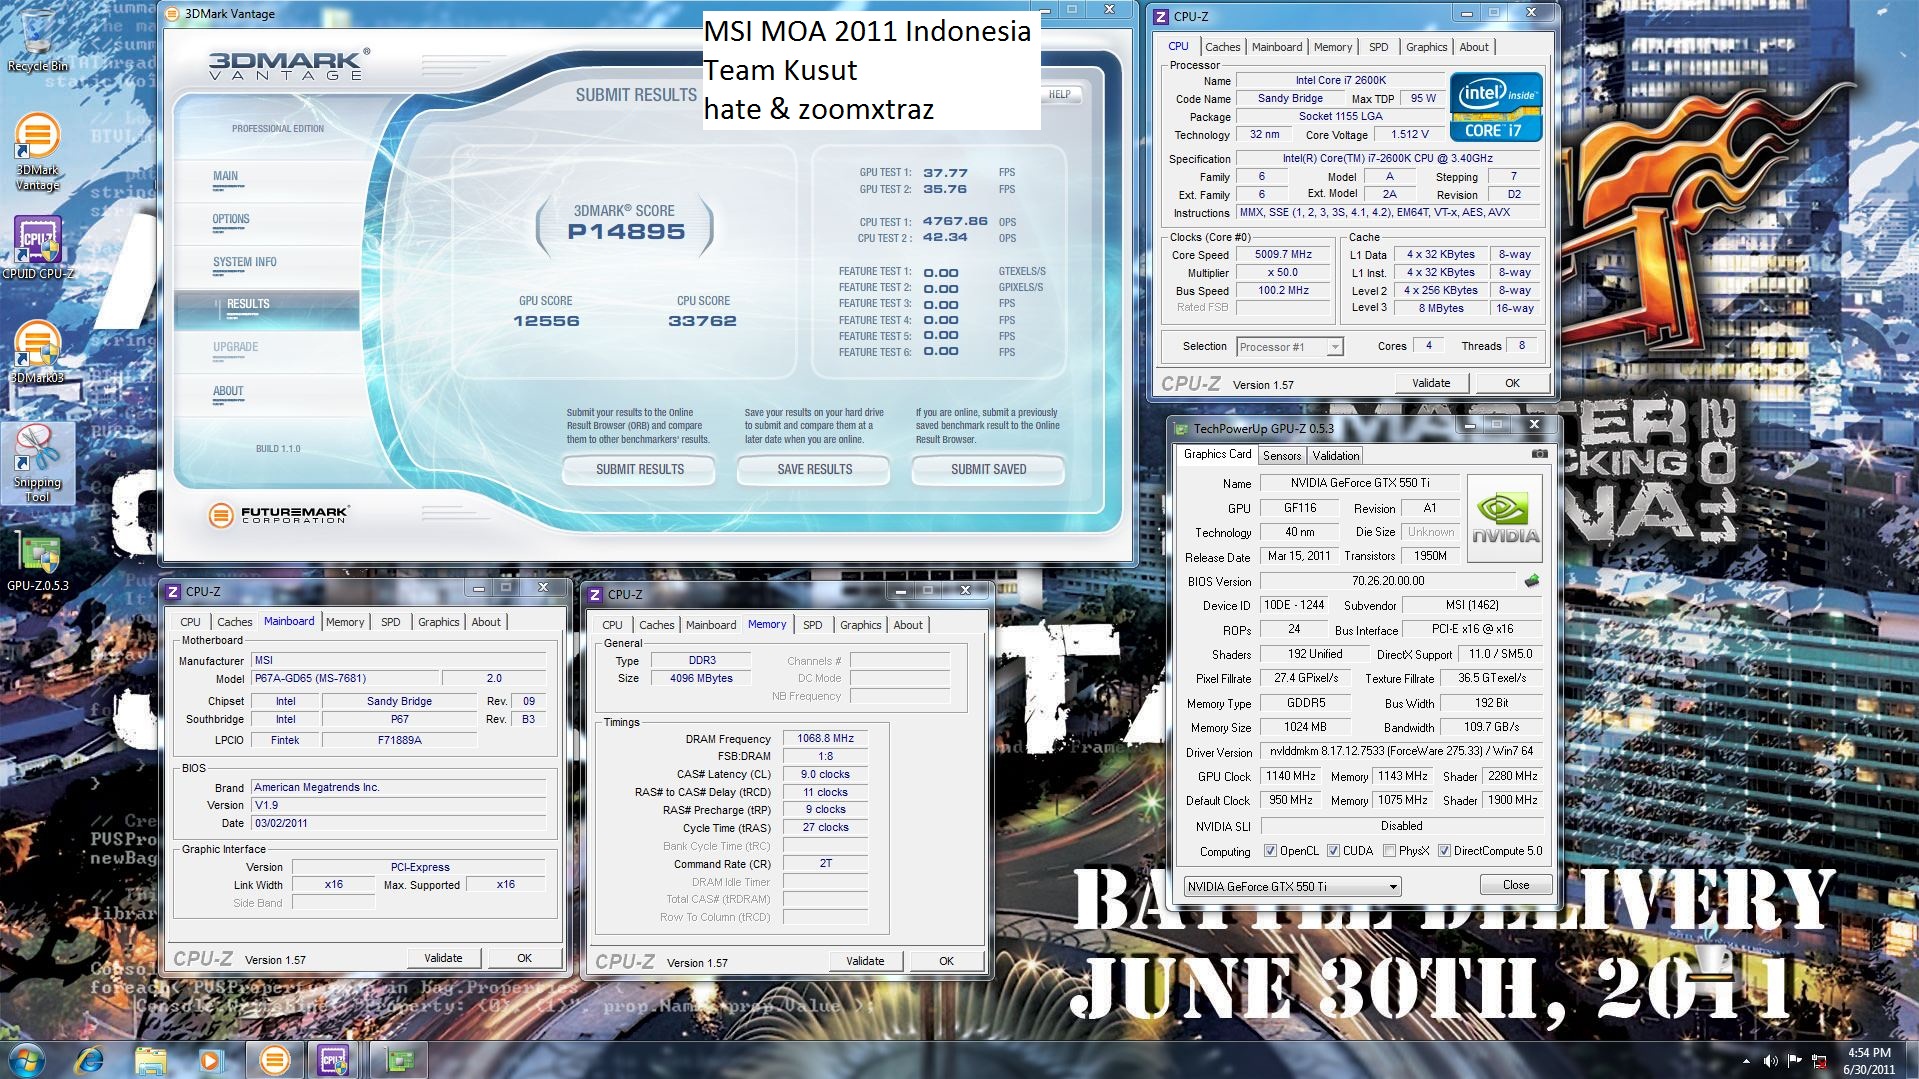Screen dimensions: 1919x1079
Task: Click the GPU-Z screenshot camera icon
Action: pos(1539,454)
